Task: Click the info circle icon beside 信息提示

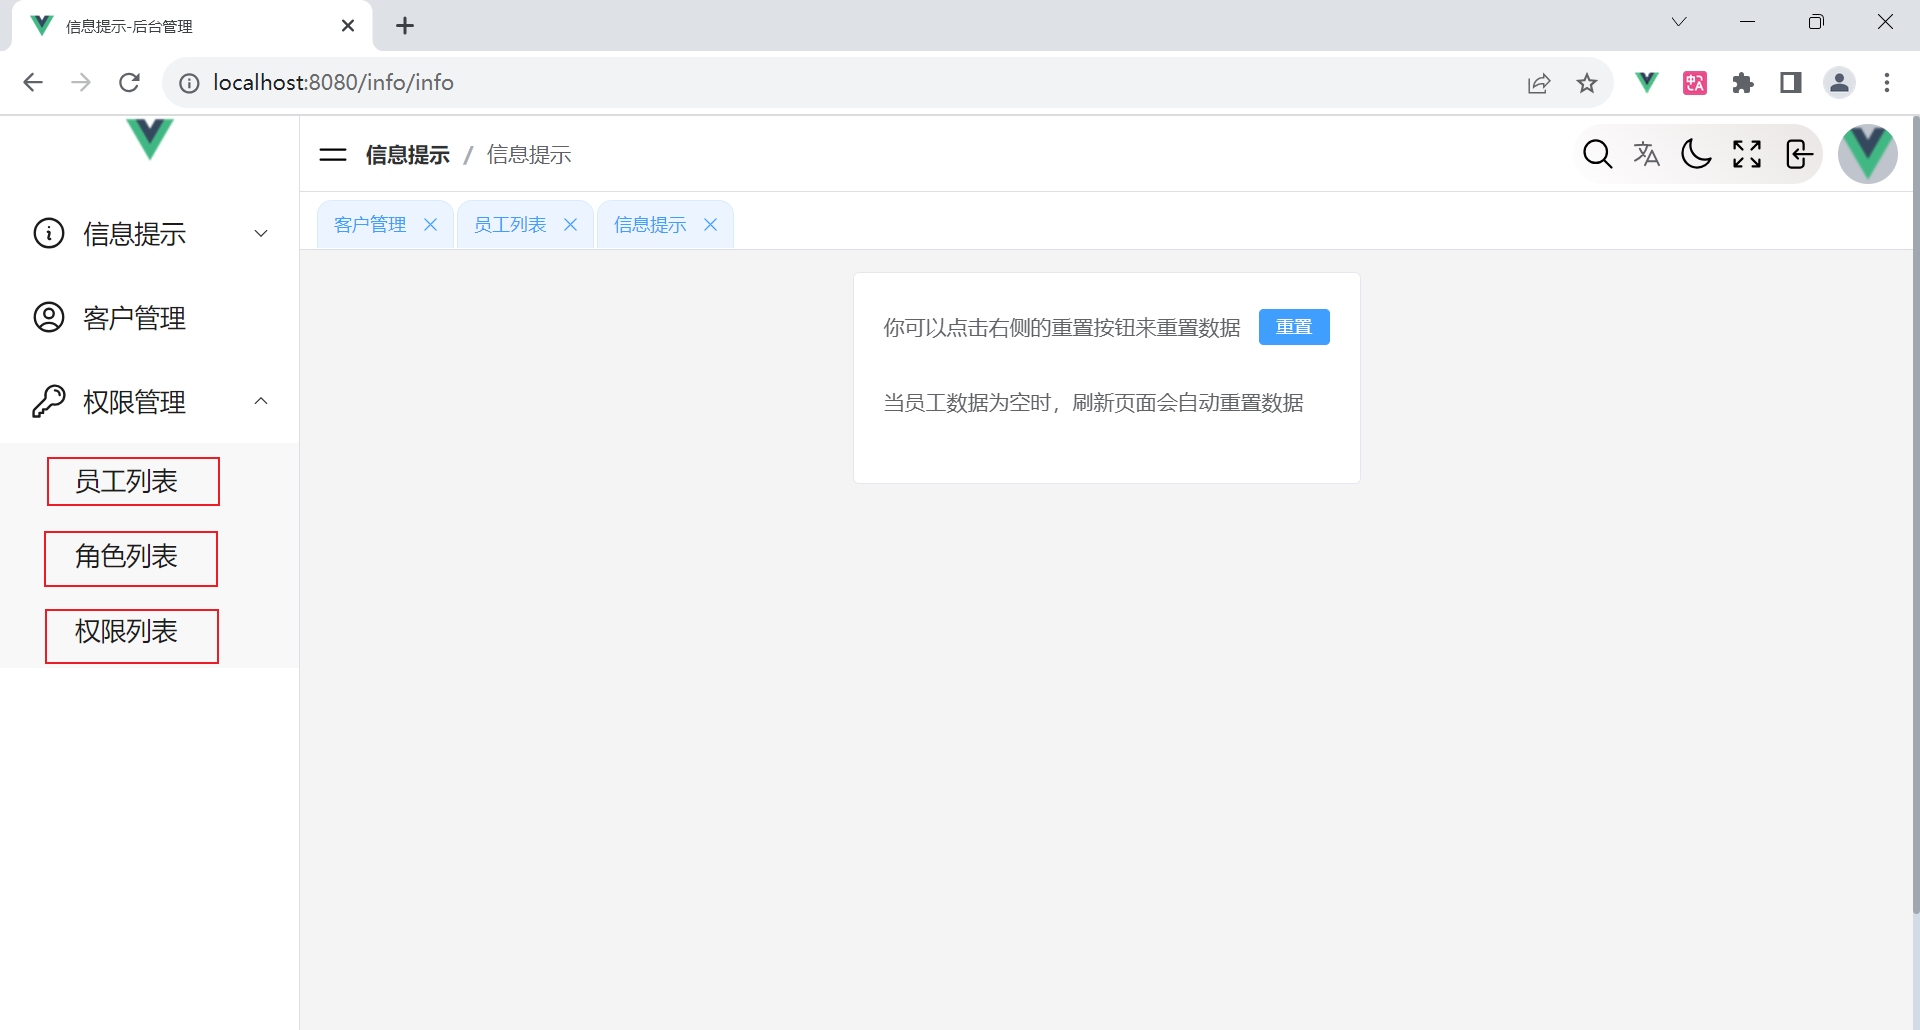Action: point(49,233)
